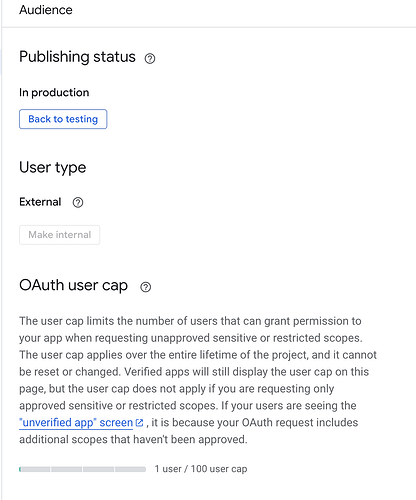Open help icon beside OAuth user cap

tap(145, 287)
